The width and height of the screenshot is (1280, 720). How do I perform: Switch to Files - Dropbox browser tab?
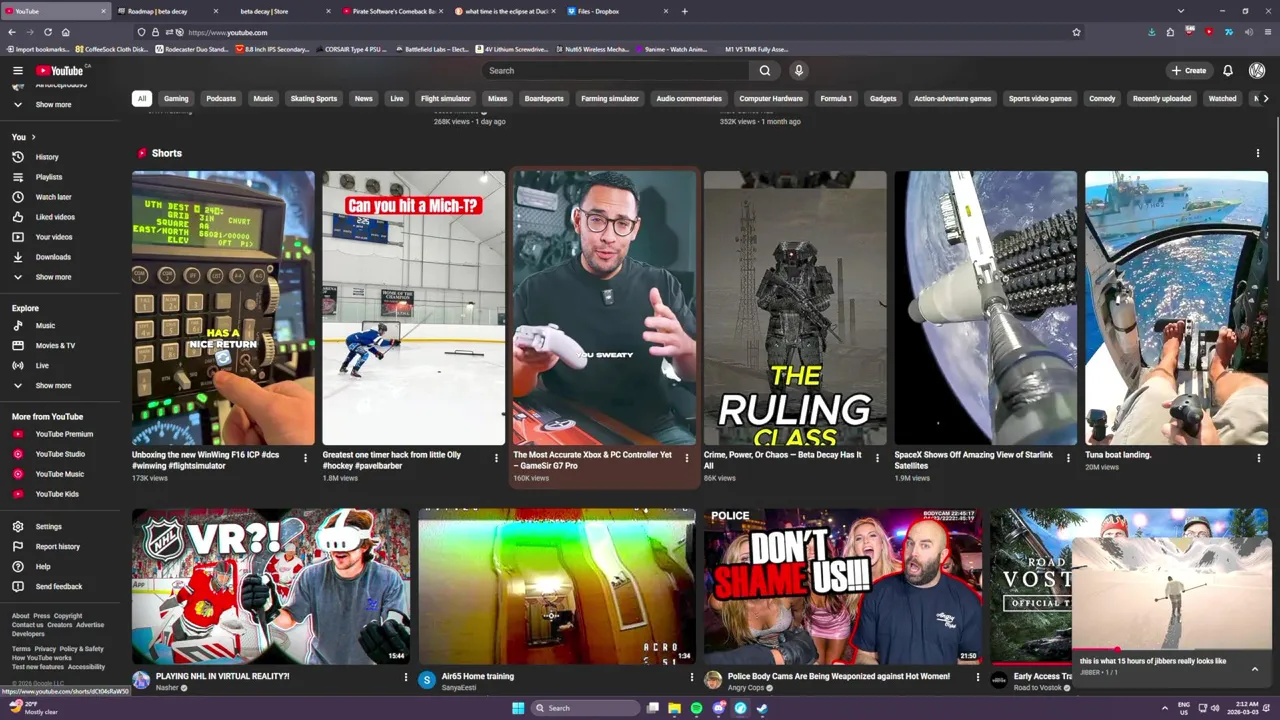pyautogui.click(x=618, y=11)
